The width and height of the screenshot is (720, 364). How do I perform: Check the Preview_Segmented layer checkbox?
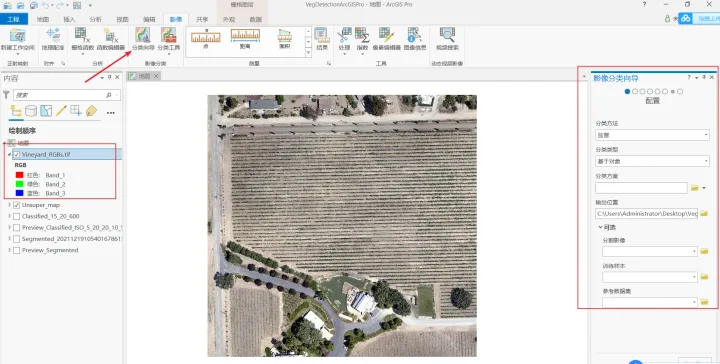coord(17,250)
